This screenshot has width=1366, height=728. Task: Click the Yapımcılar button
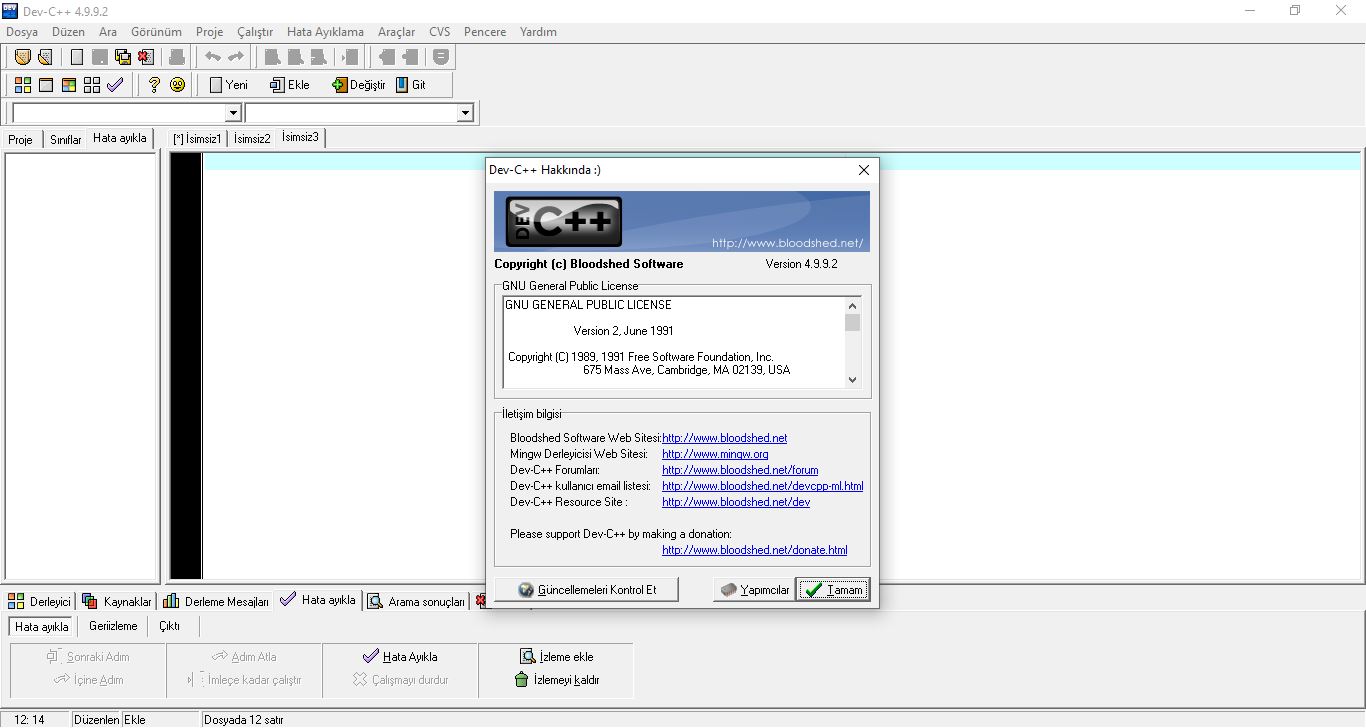(754, 590)
